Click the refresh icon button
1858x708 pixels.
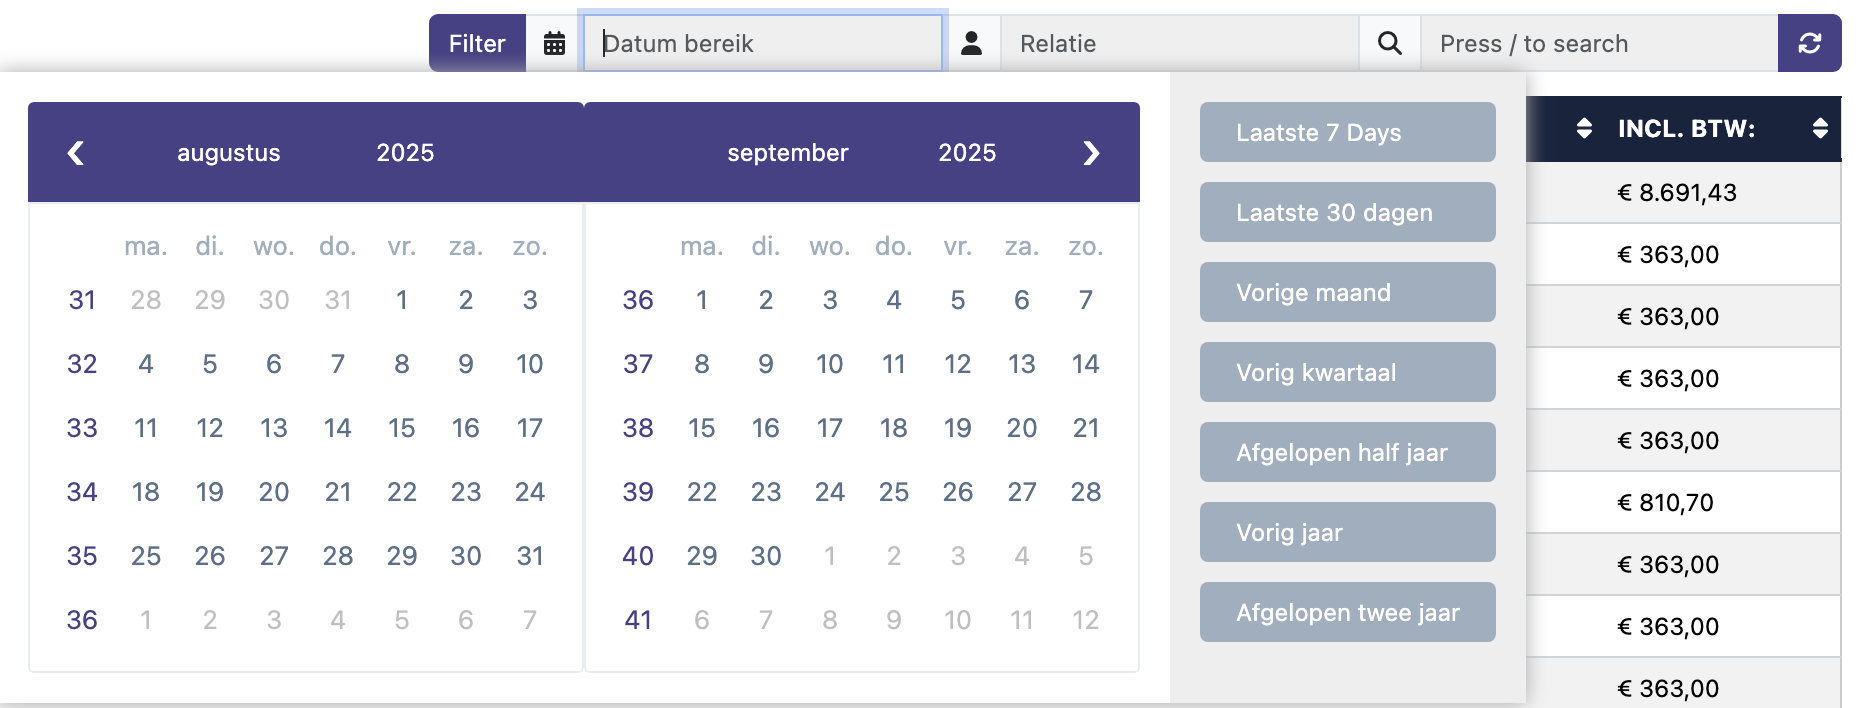pos(1809,43)
